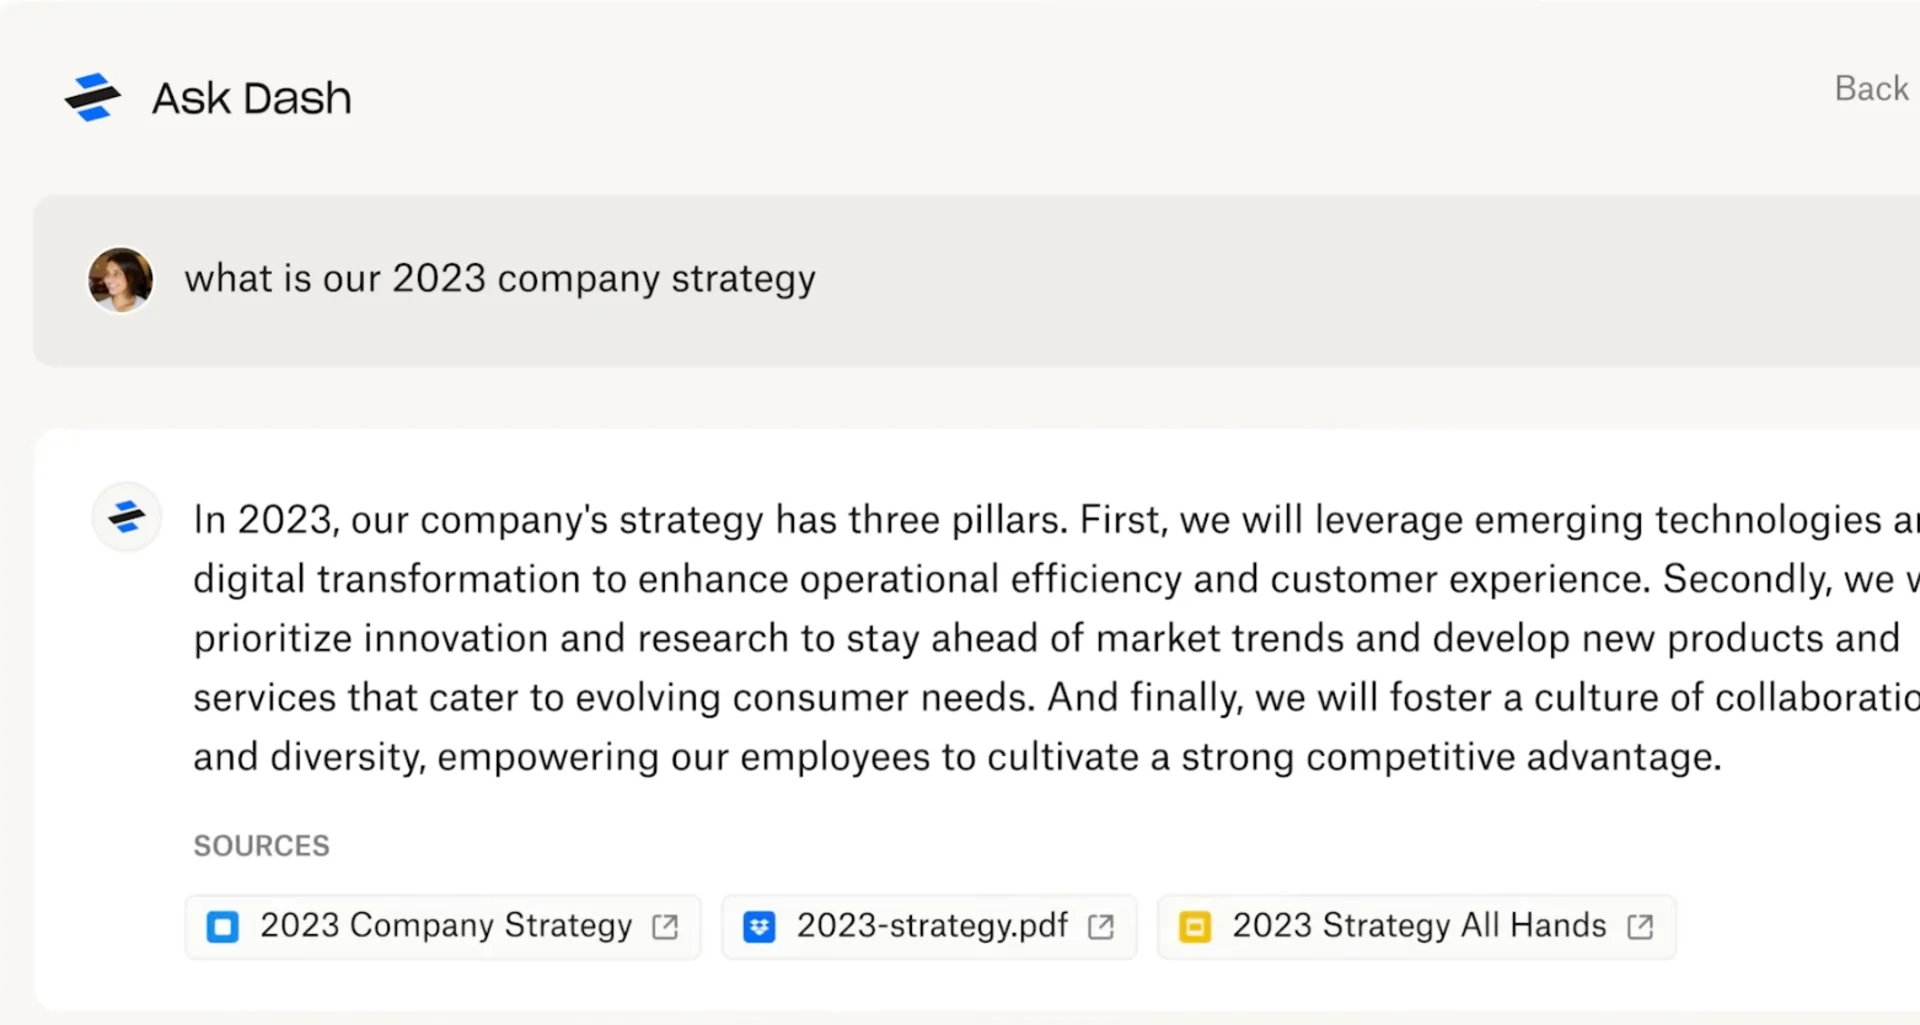1920x1025 pixels.
Task: Click the blue square icon on 2023 Company Strategy
Action: pyautogui.click(x=222, y=927)
